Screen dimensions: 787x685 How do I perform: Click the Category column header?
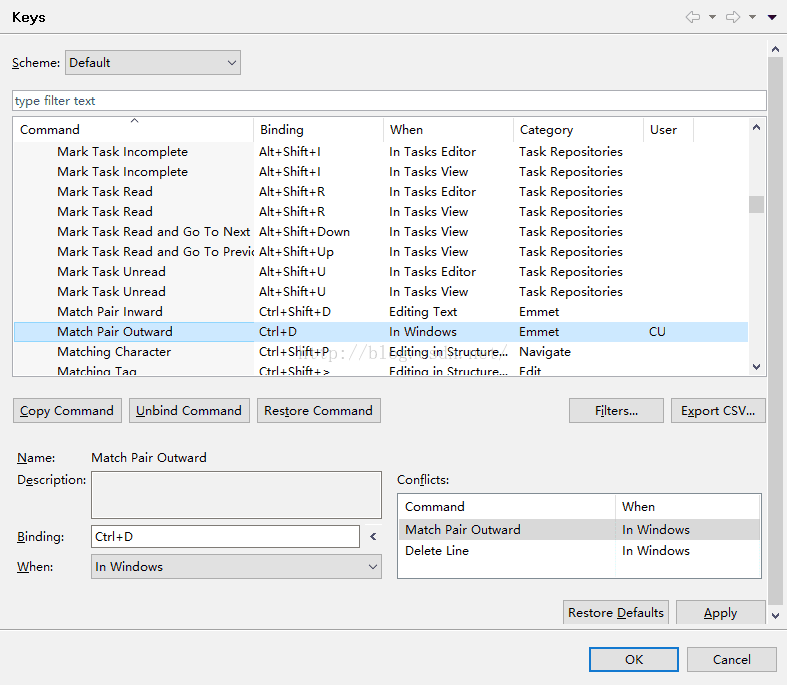578,129
